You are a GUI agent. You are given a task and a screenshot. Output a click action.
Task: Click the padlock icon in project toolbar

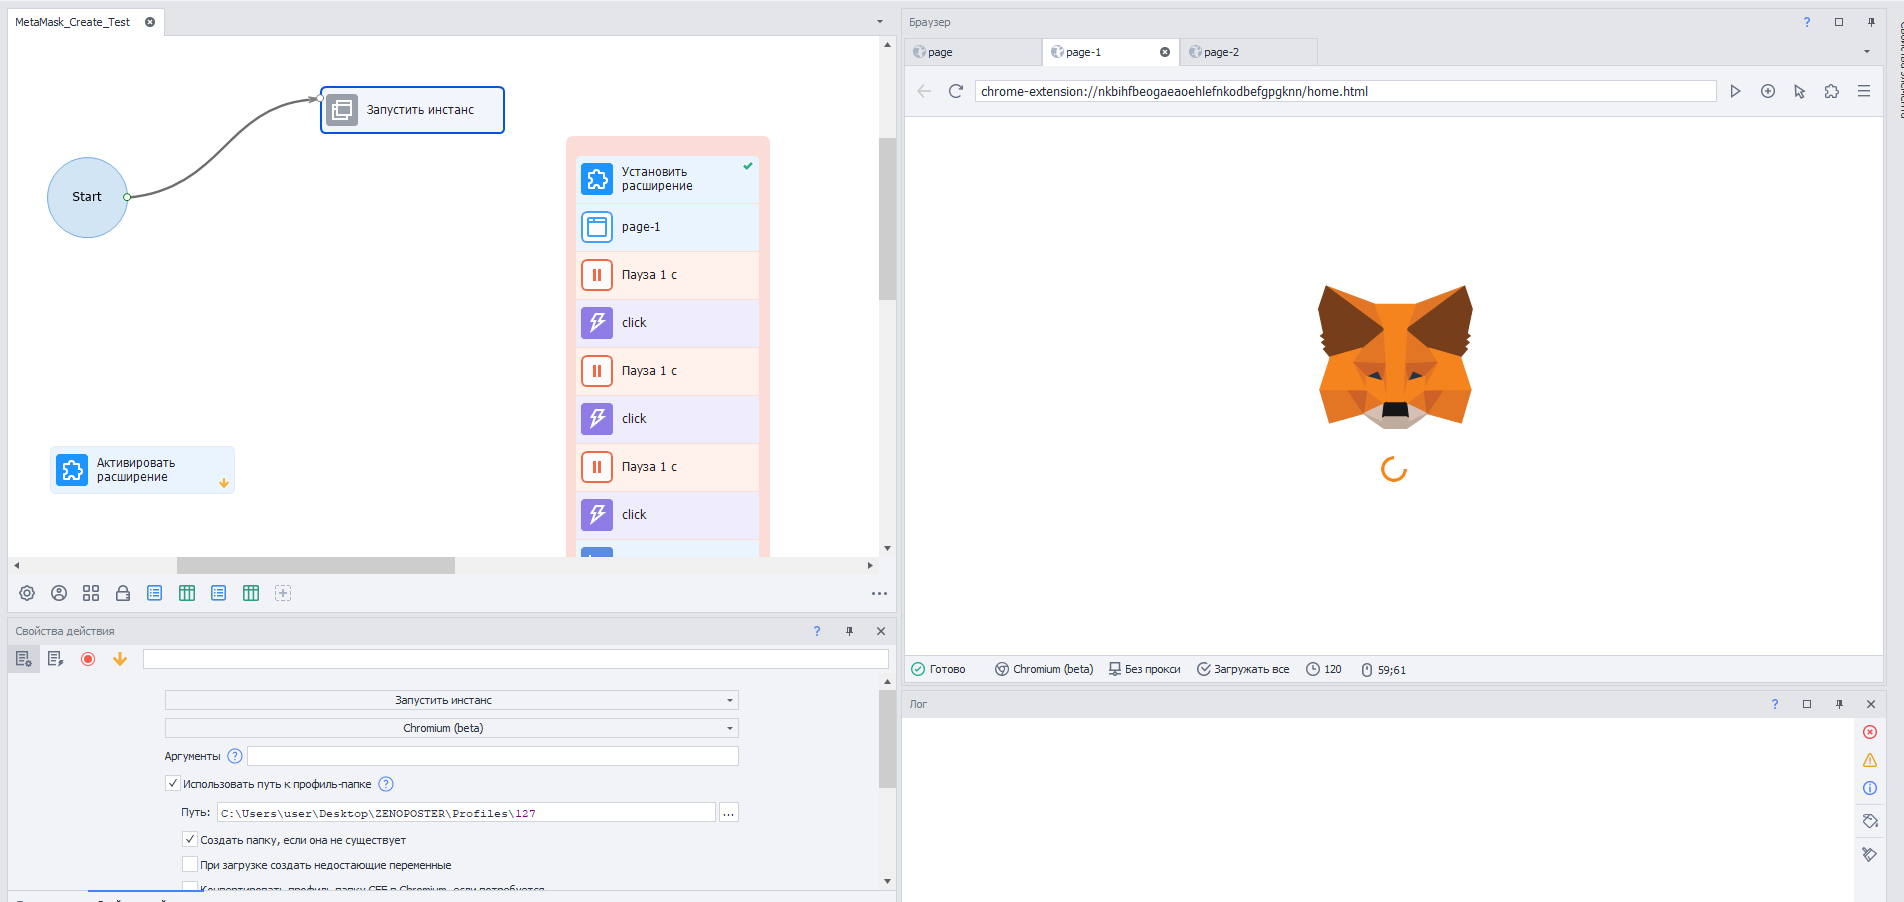pos(123,593)
